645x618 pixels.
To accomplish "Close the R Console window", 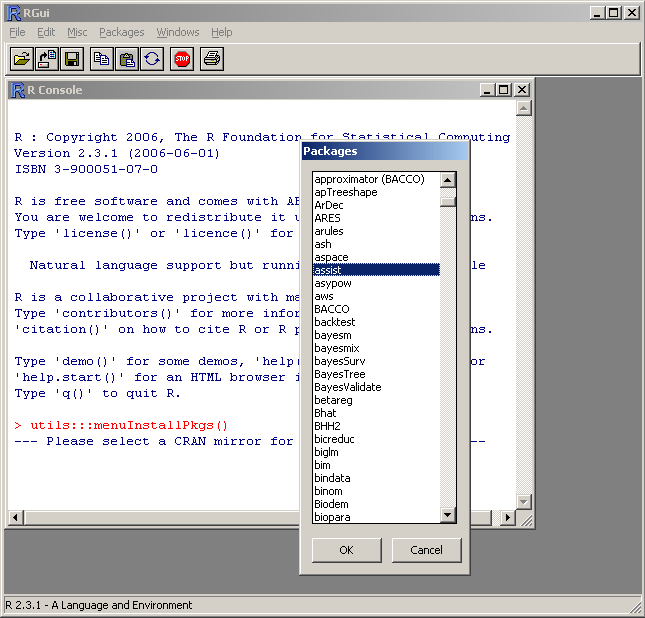I will (x=522, y=90).
